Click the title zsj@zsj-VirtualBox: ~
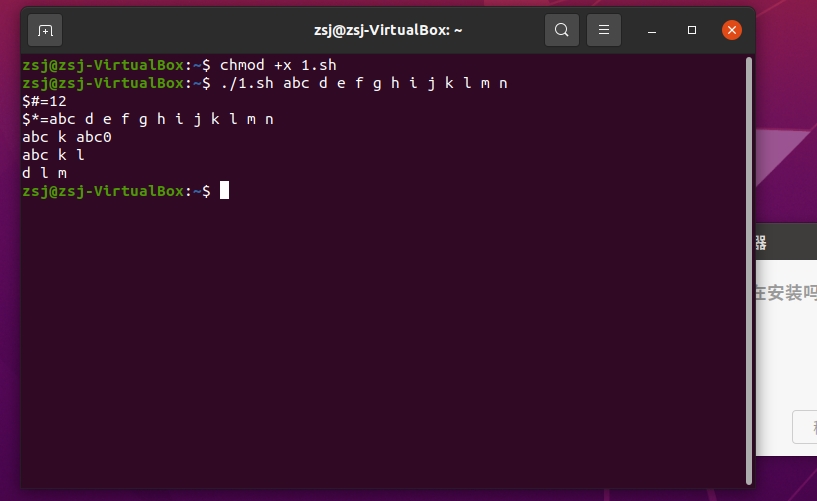The width and height of the screenshot is (817, 501). (388, 30)
